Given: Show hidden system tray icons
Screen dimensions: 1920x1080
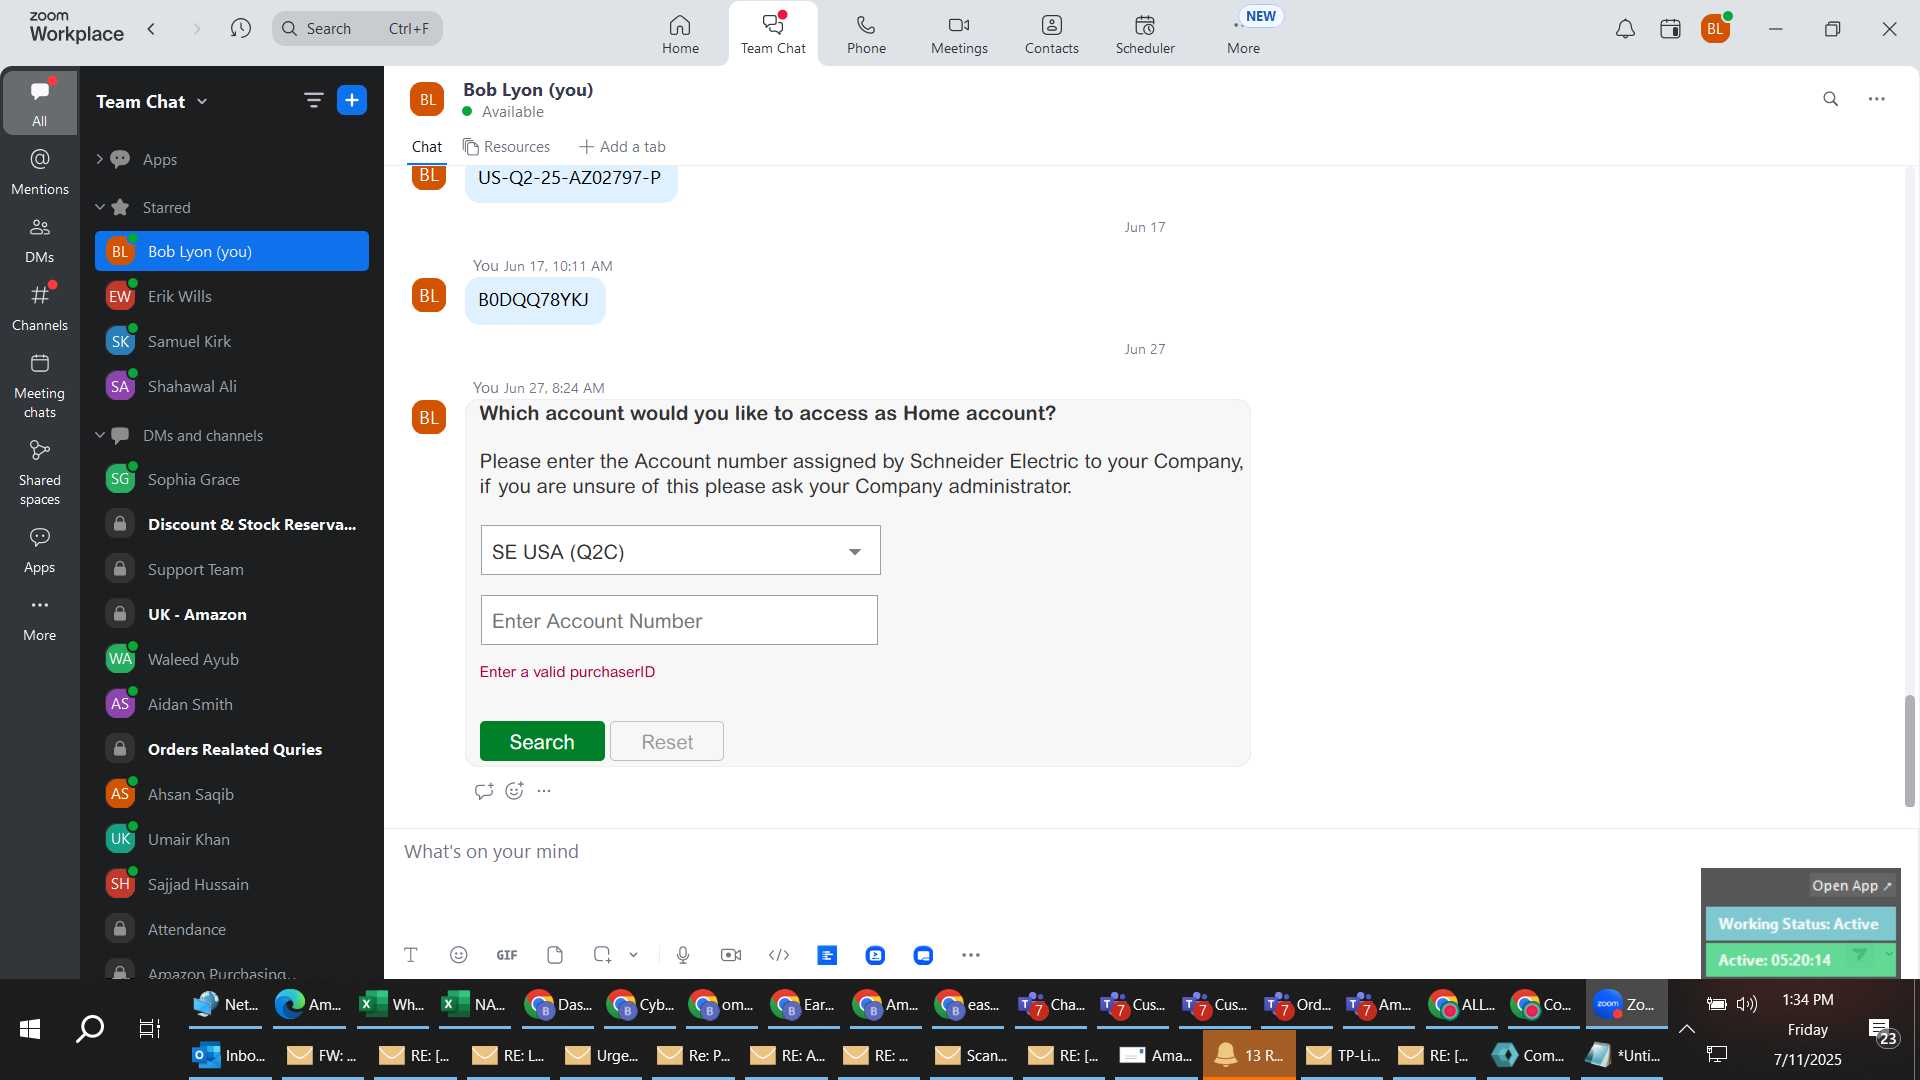Looking at the screenshot, I should coord(1687,1029).
